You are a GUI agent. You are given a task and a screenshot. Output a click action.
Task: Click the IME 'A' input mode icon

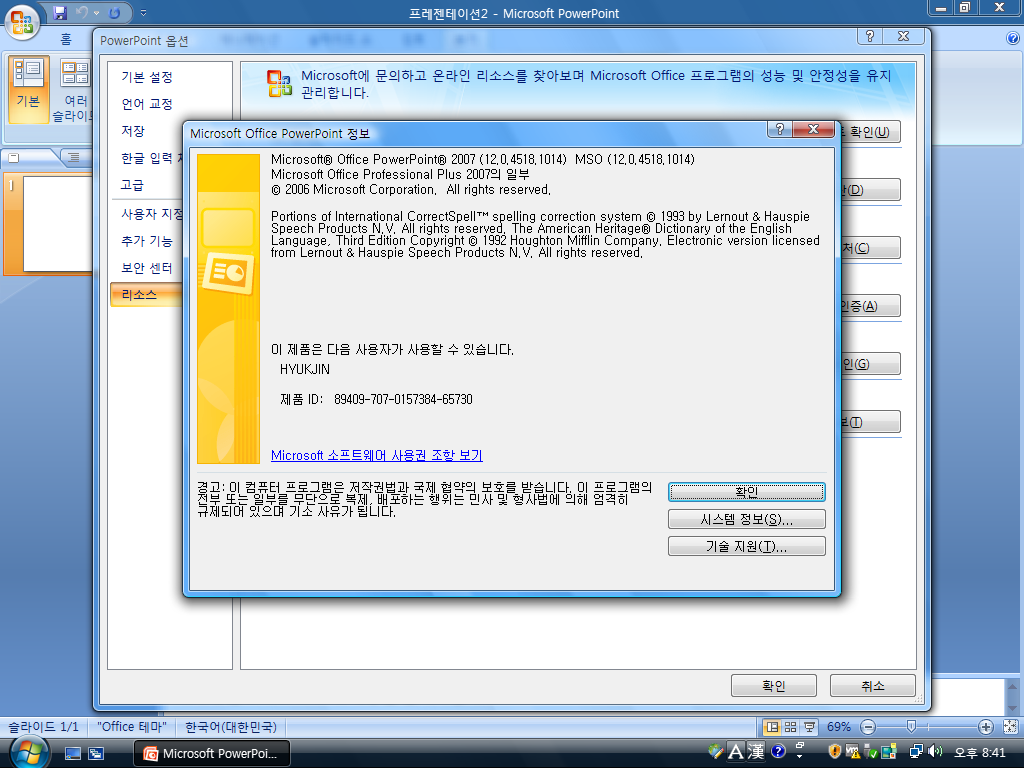[x=736, y=752]
